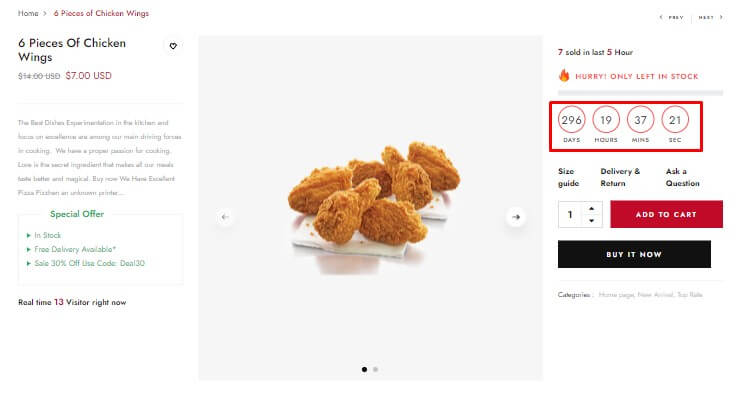749x394 pixels.
Task: Click the ADD TO CART button
Action: pos(666,214)
